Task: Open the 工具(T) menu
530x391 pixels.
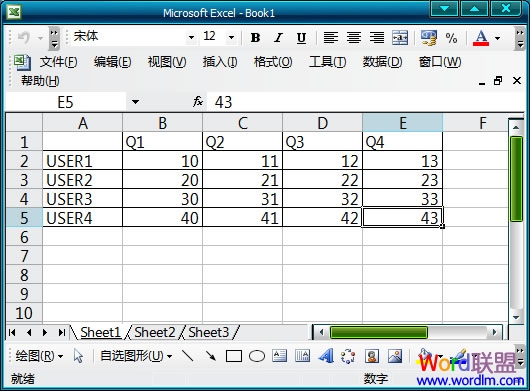Action: [x=327, y=62]
